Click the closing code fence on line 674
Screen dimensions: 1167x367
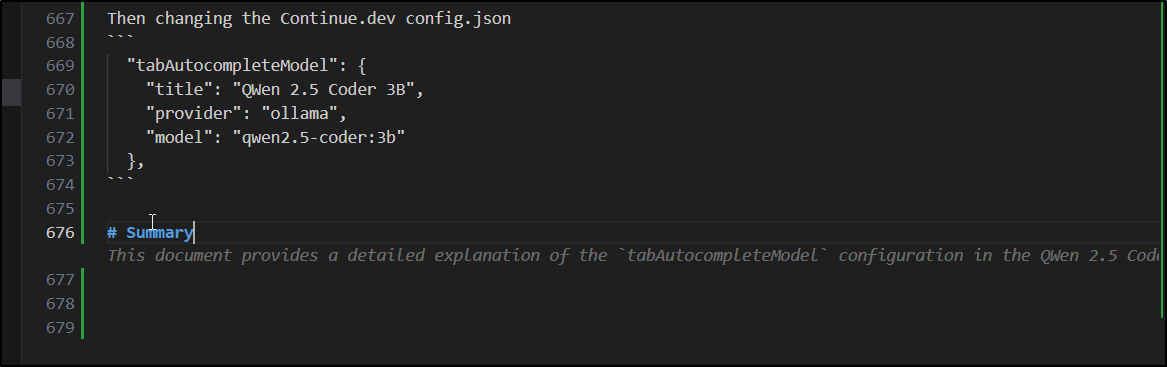[121, 181]
